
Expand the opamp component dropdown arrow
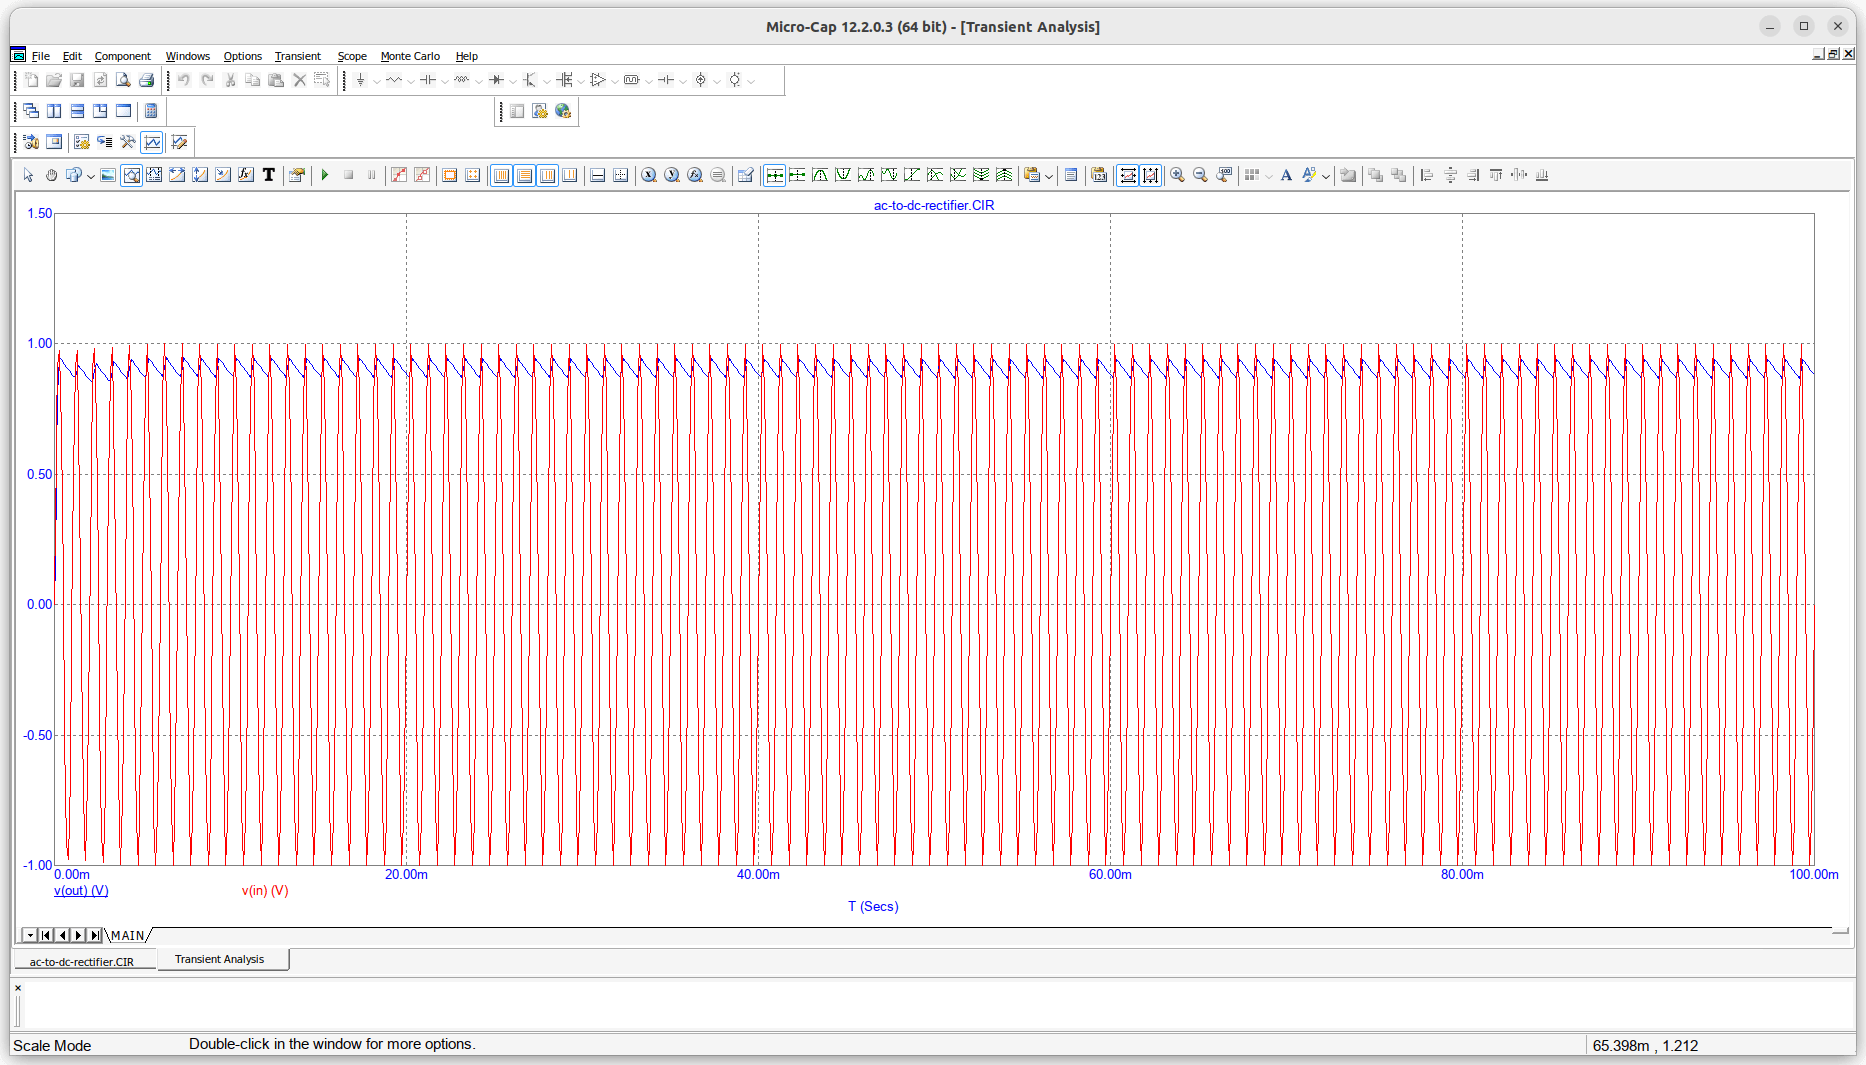(x=614, y=81)
